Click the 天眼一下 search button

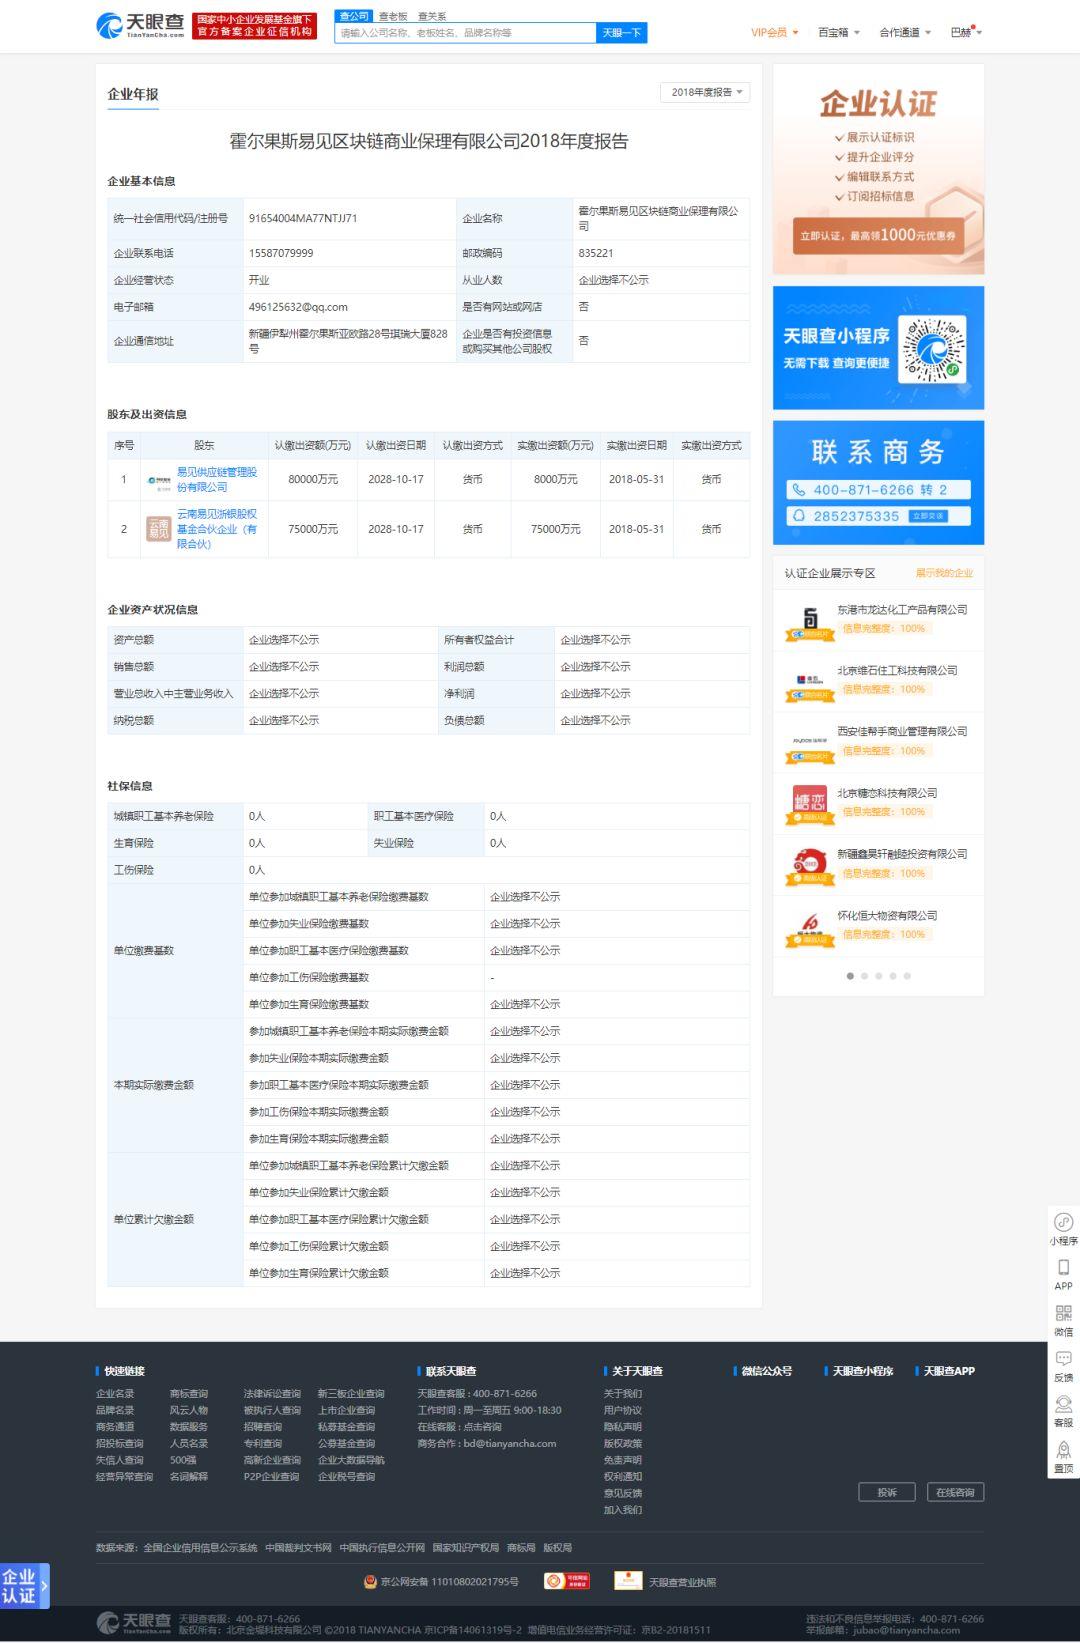(x=622, y=33)
